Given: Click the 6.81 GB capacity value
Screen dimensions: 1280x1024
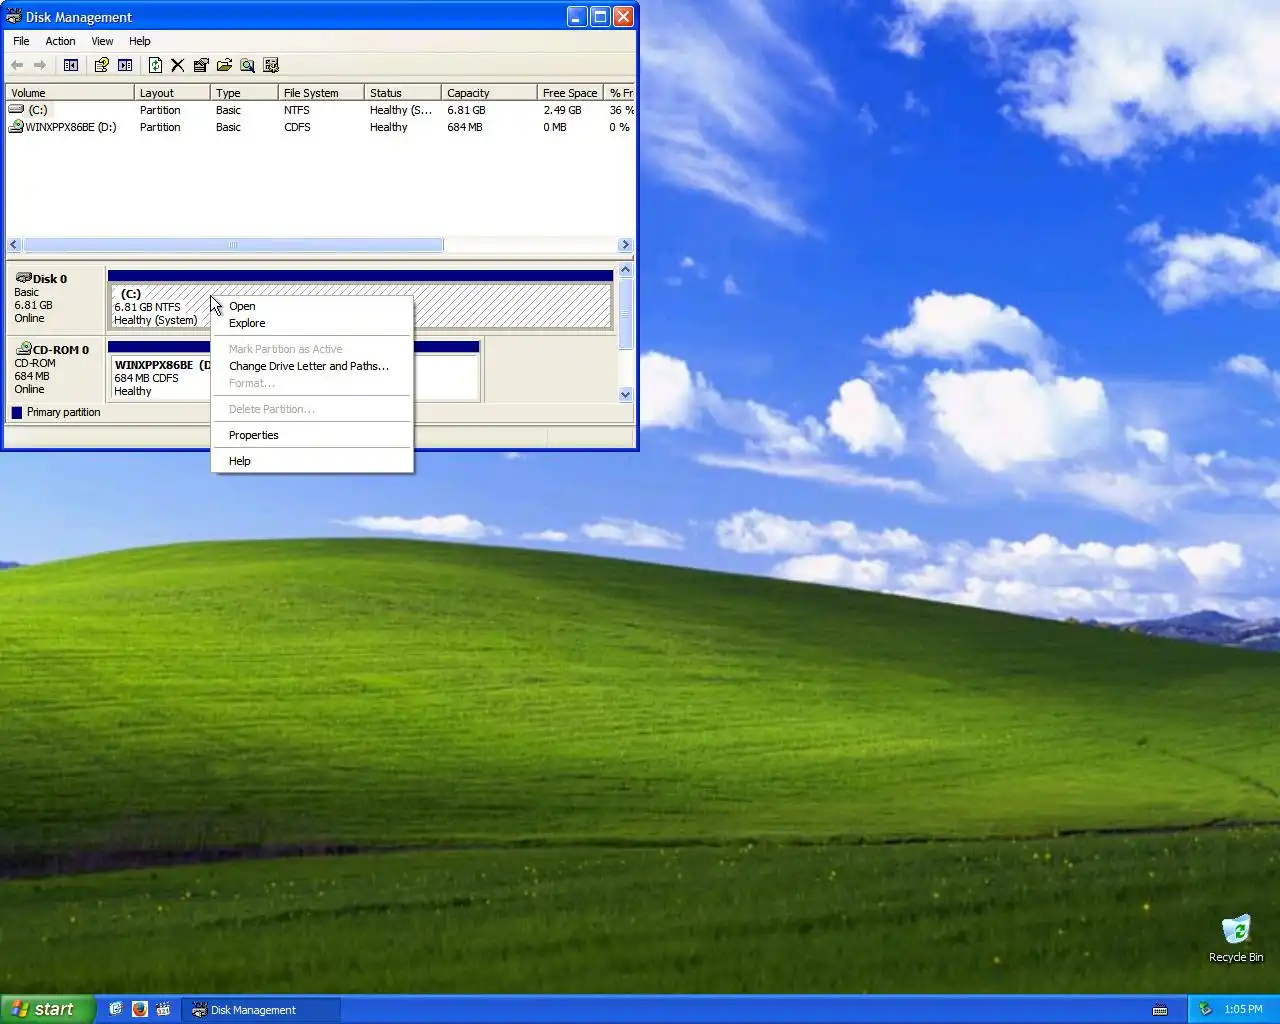Looking at the screenshot, I should pyautogui.click(x=466, y=110).
